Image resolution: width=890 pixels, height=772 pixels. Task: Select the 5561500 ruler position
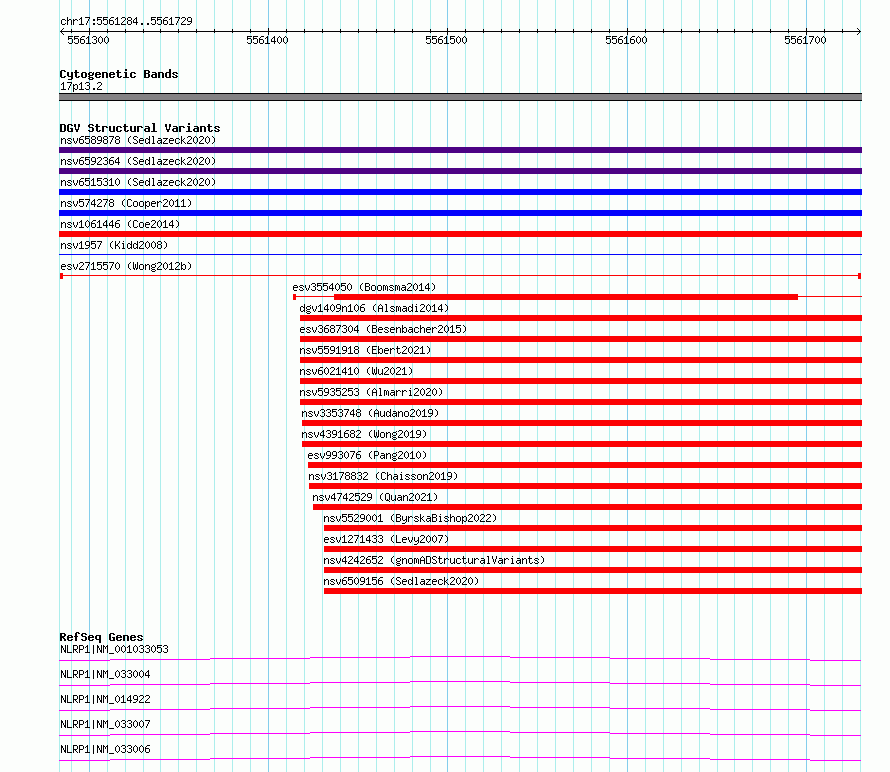[446, 40]
